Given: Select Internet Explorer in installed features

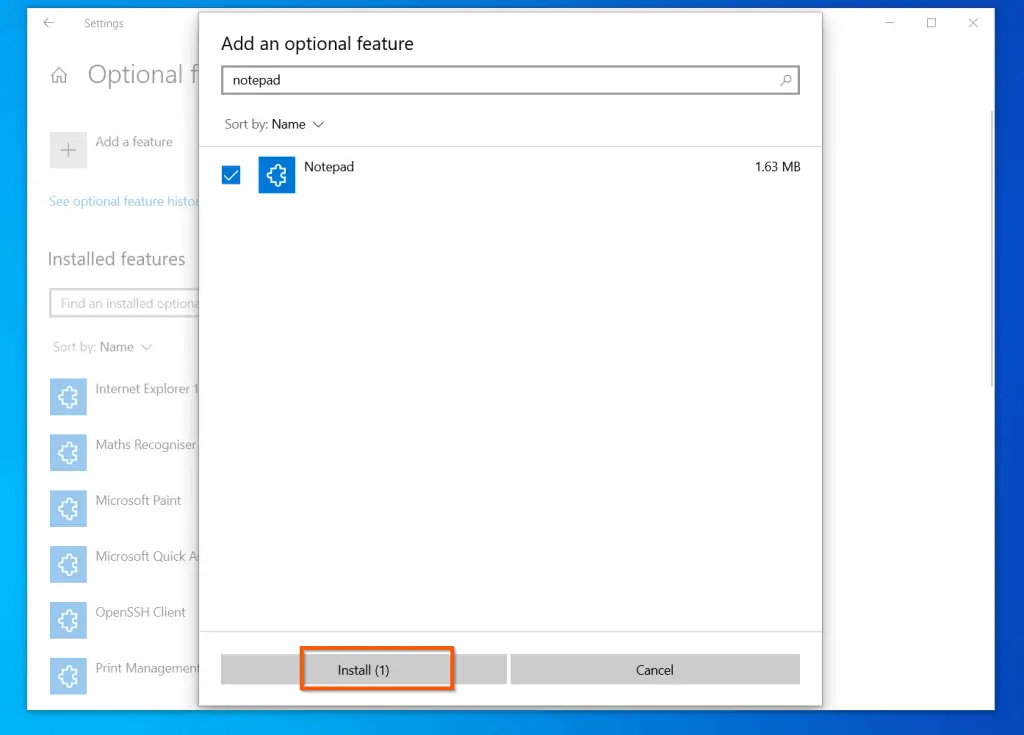Looking at the screenshot, I should click(147, 389).
